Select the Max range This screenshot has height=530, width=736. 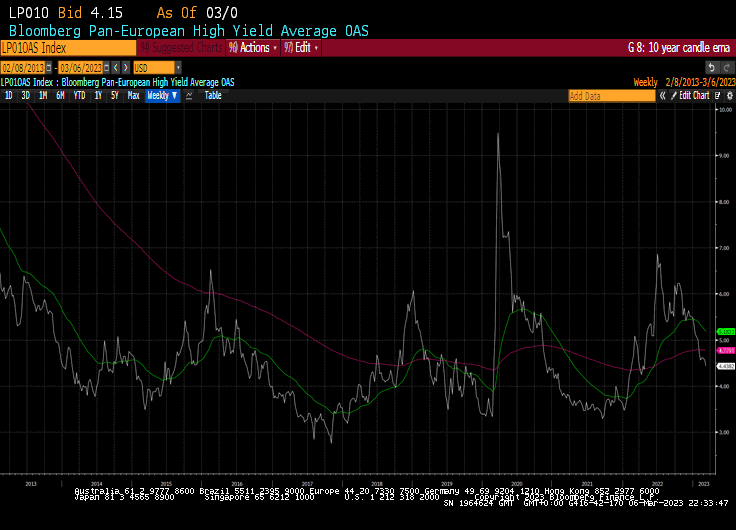coord(134,96)
